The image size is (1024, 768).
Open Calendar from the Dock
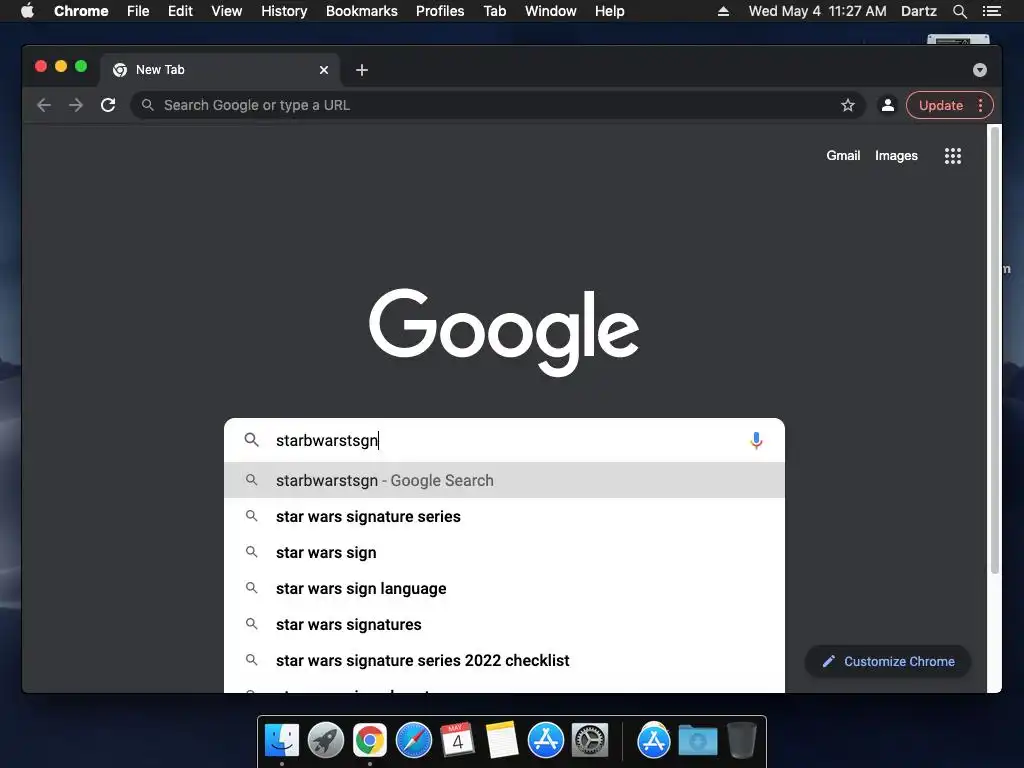pyautogui.click(x=457, y=741)
